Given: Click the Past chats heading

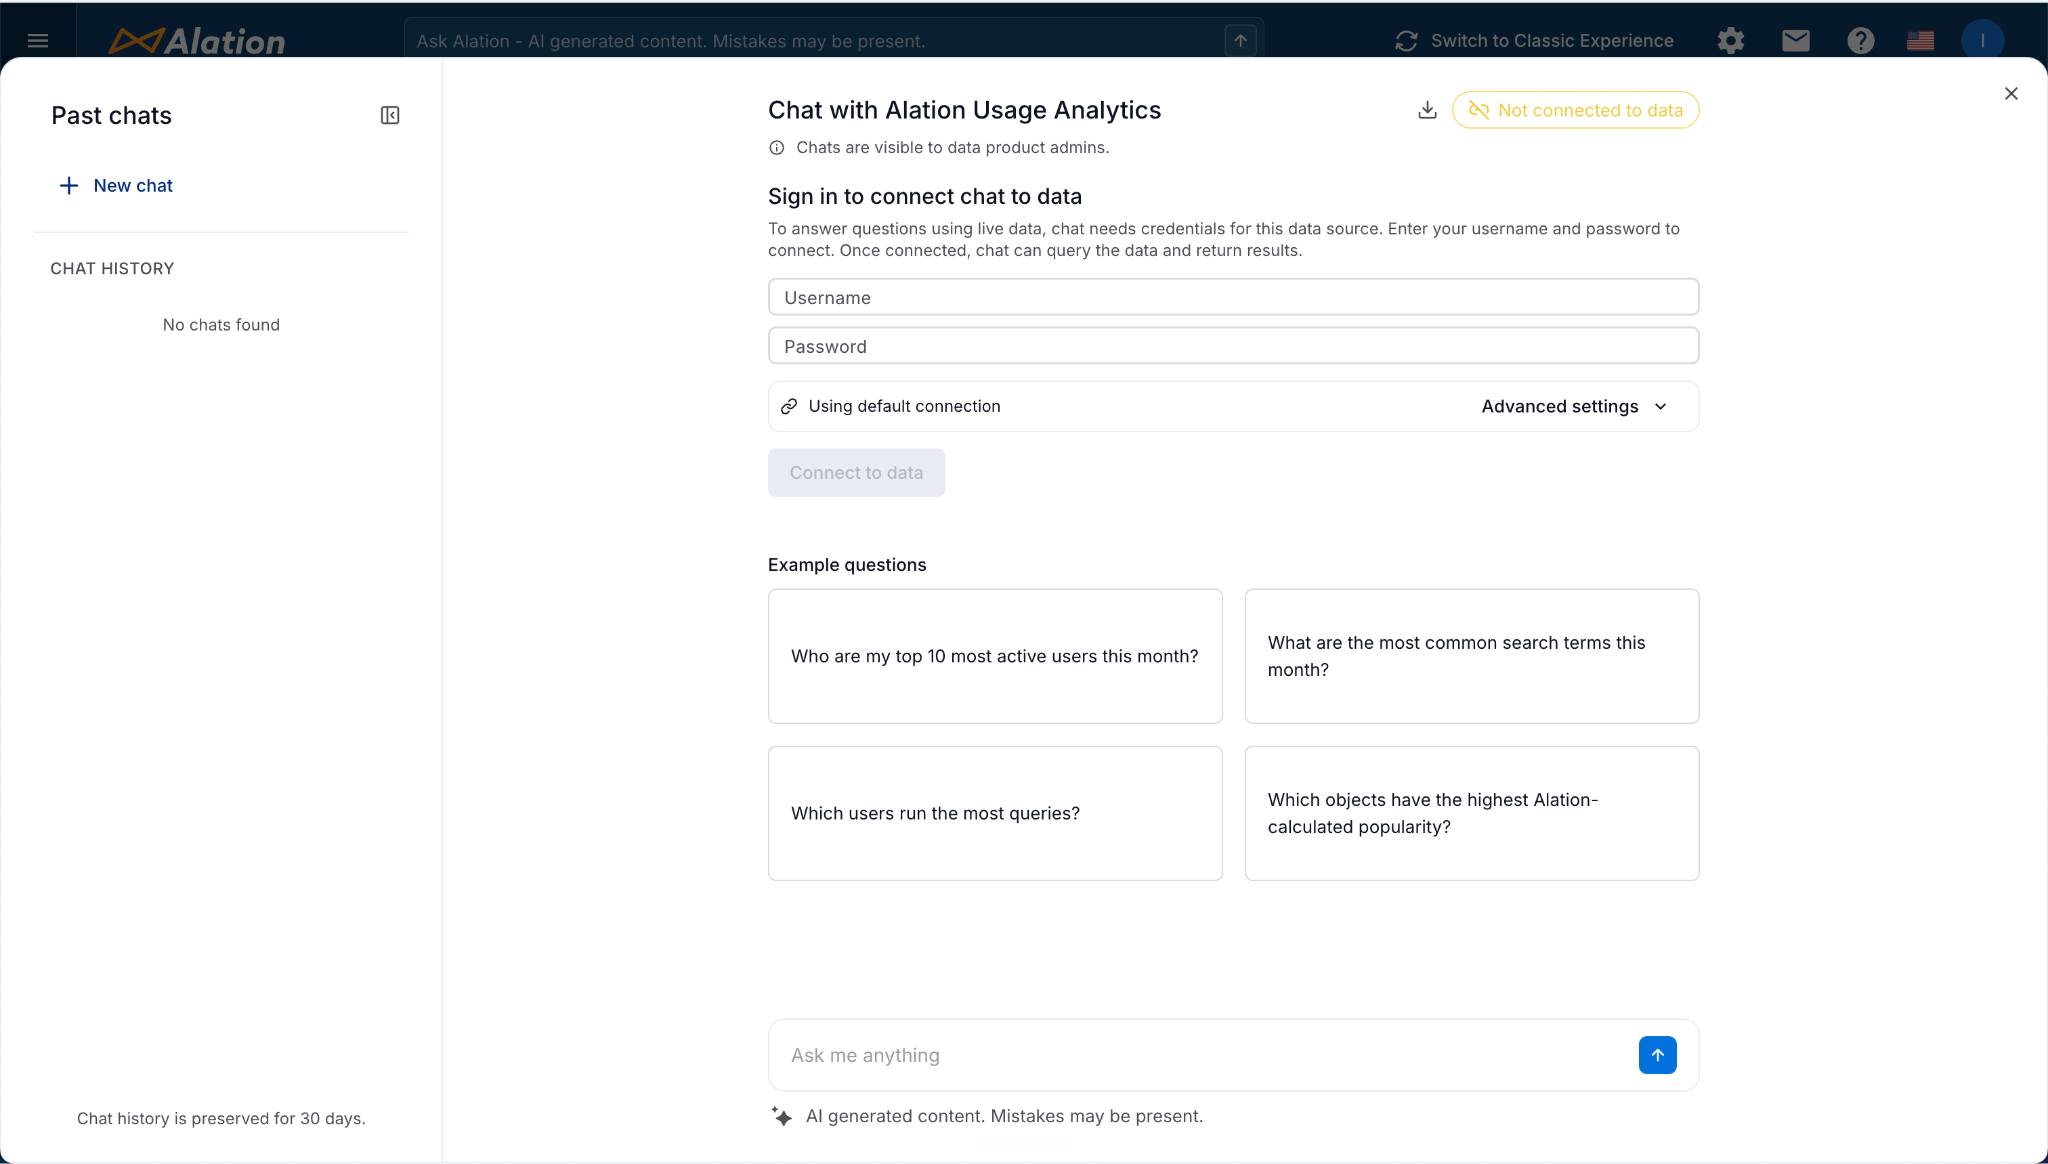Looking at the screenshot, I should pyautogui.click(x=111, y=115).
